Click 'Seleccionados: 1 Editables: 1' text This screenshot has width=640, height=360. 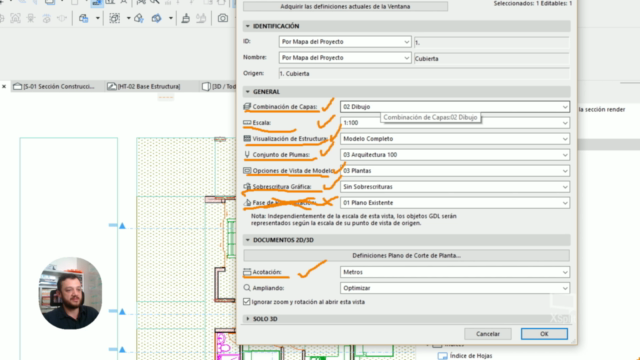click(x=533, y=3)
